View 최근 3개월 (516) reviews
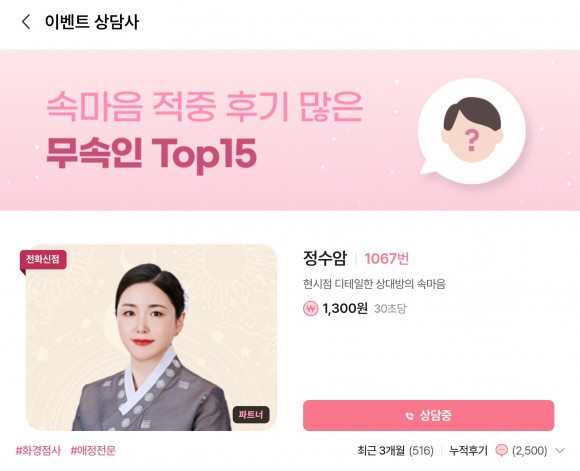 click(x=395, y=451)
